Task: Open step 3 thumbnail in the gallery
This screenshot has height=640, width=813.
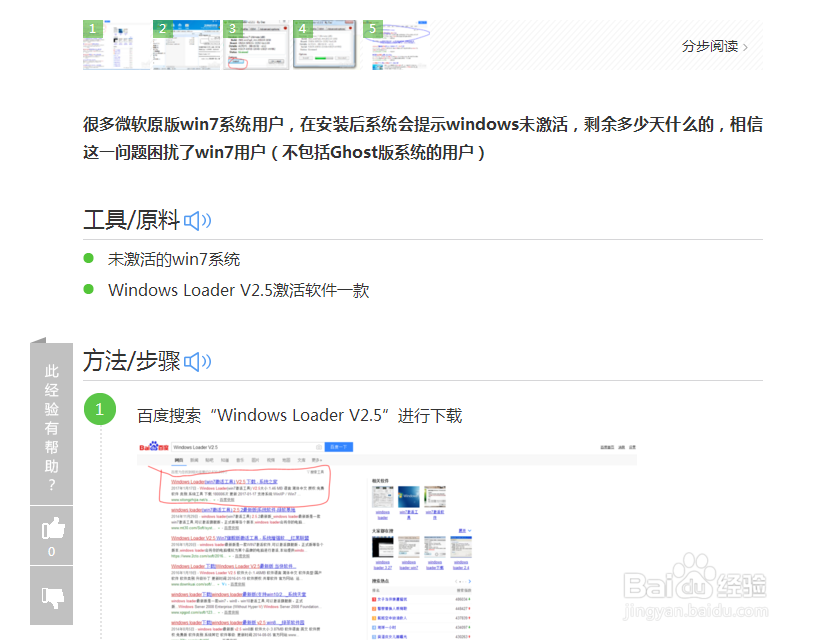Action: tap(257, 45)
